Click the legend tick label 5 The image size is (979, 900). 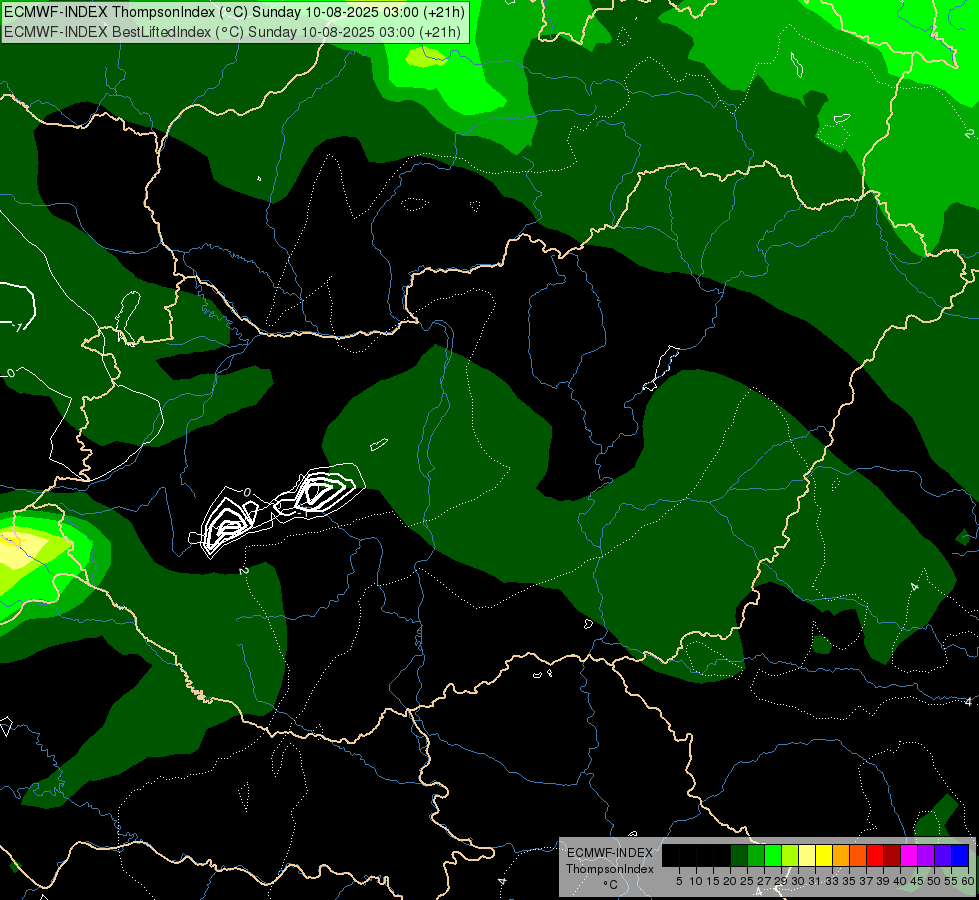[x=679, y=881]
